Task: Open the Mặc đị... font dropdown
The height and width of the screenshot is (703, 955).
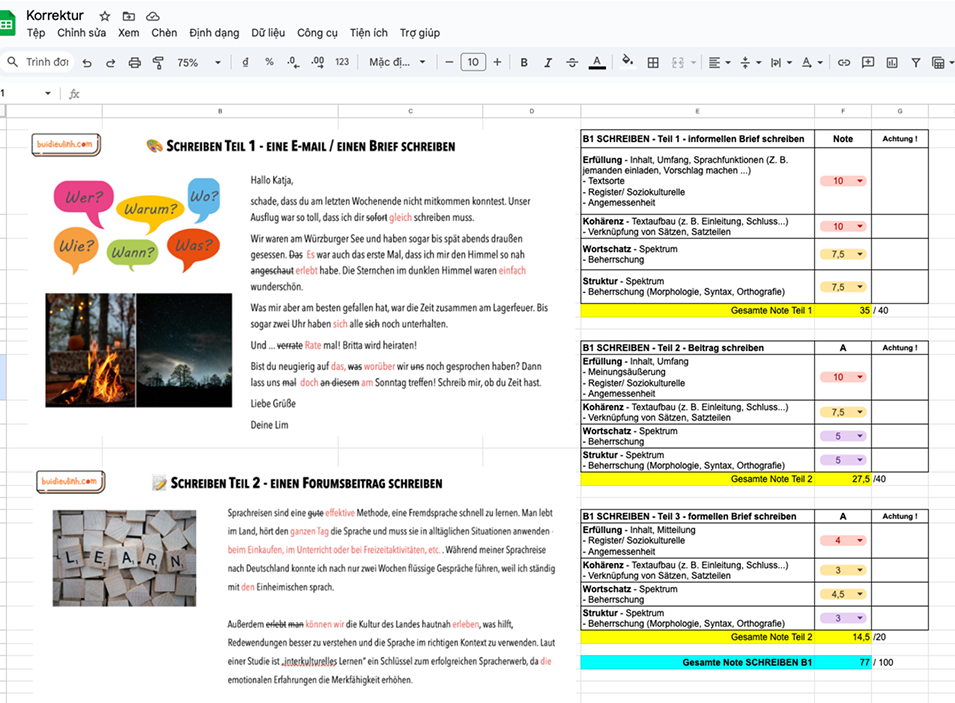Action: [x=397, y=62]
